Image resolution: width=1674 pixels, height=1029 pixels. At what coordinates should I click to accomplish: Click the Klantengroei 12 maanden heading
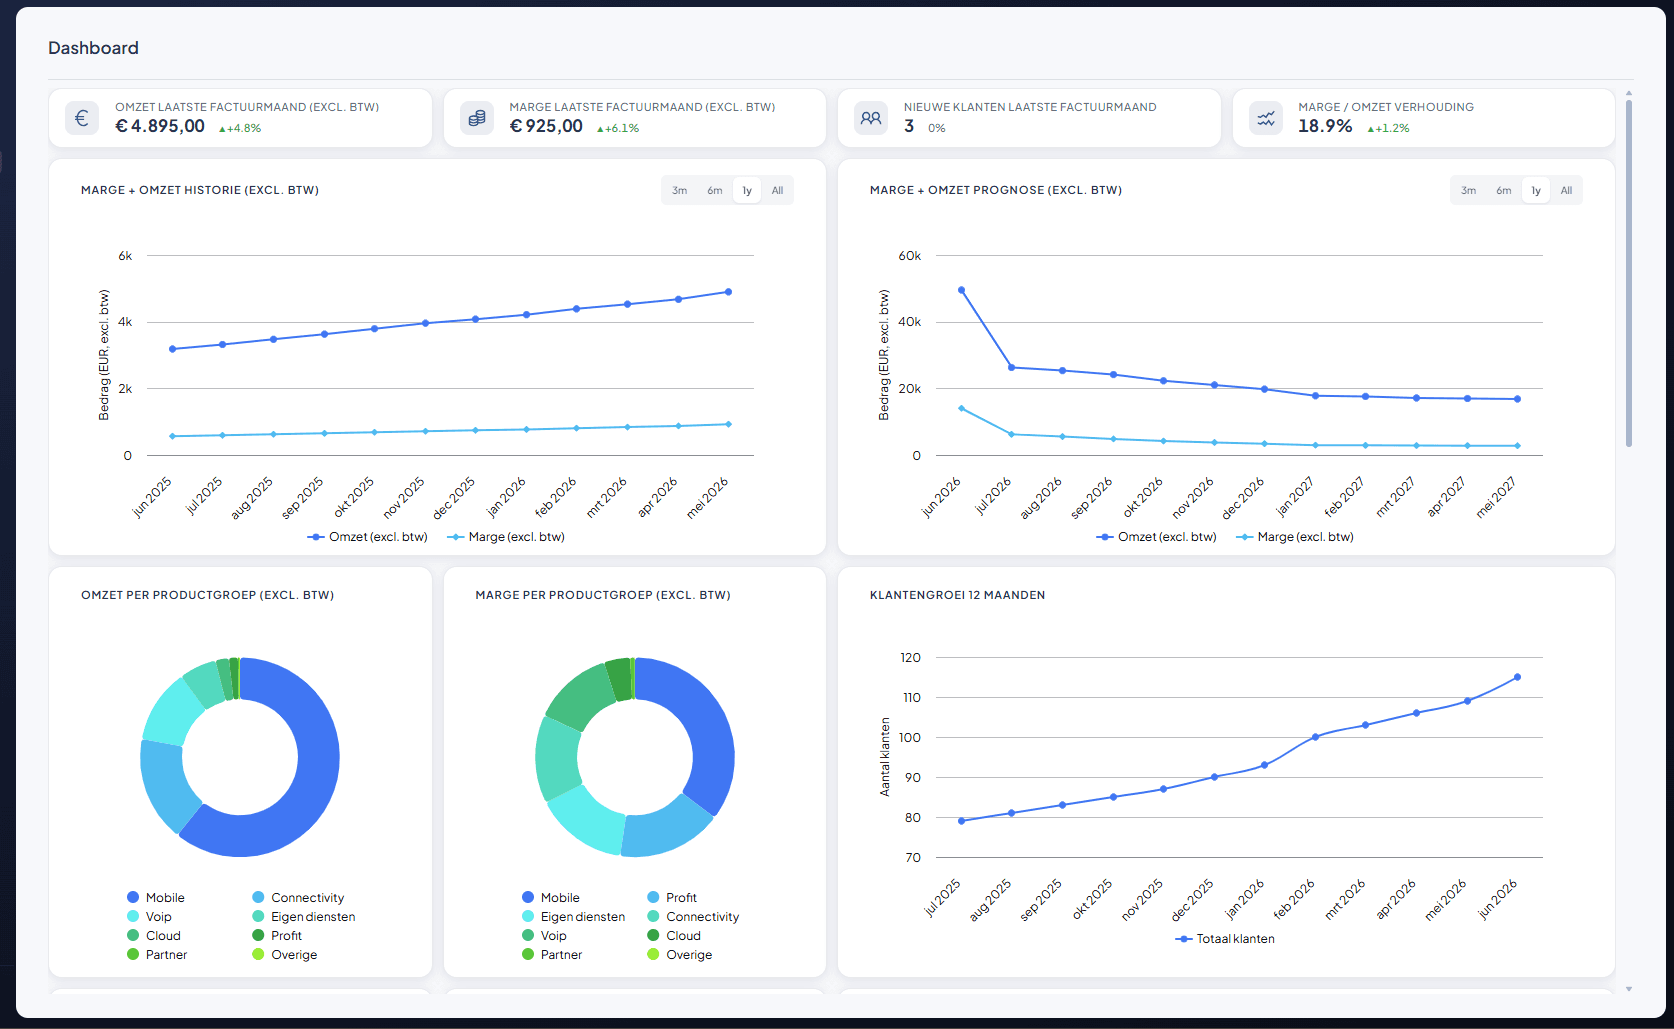pos(957,595)
